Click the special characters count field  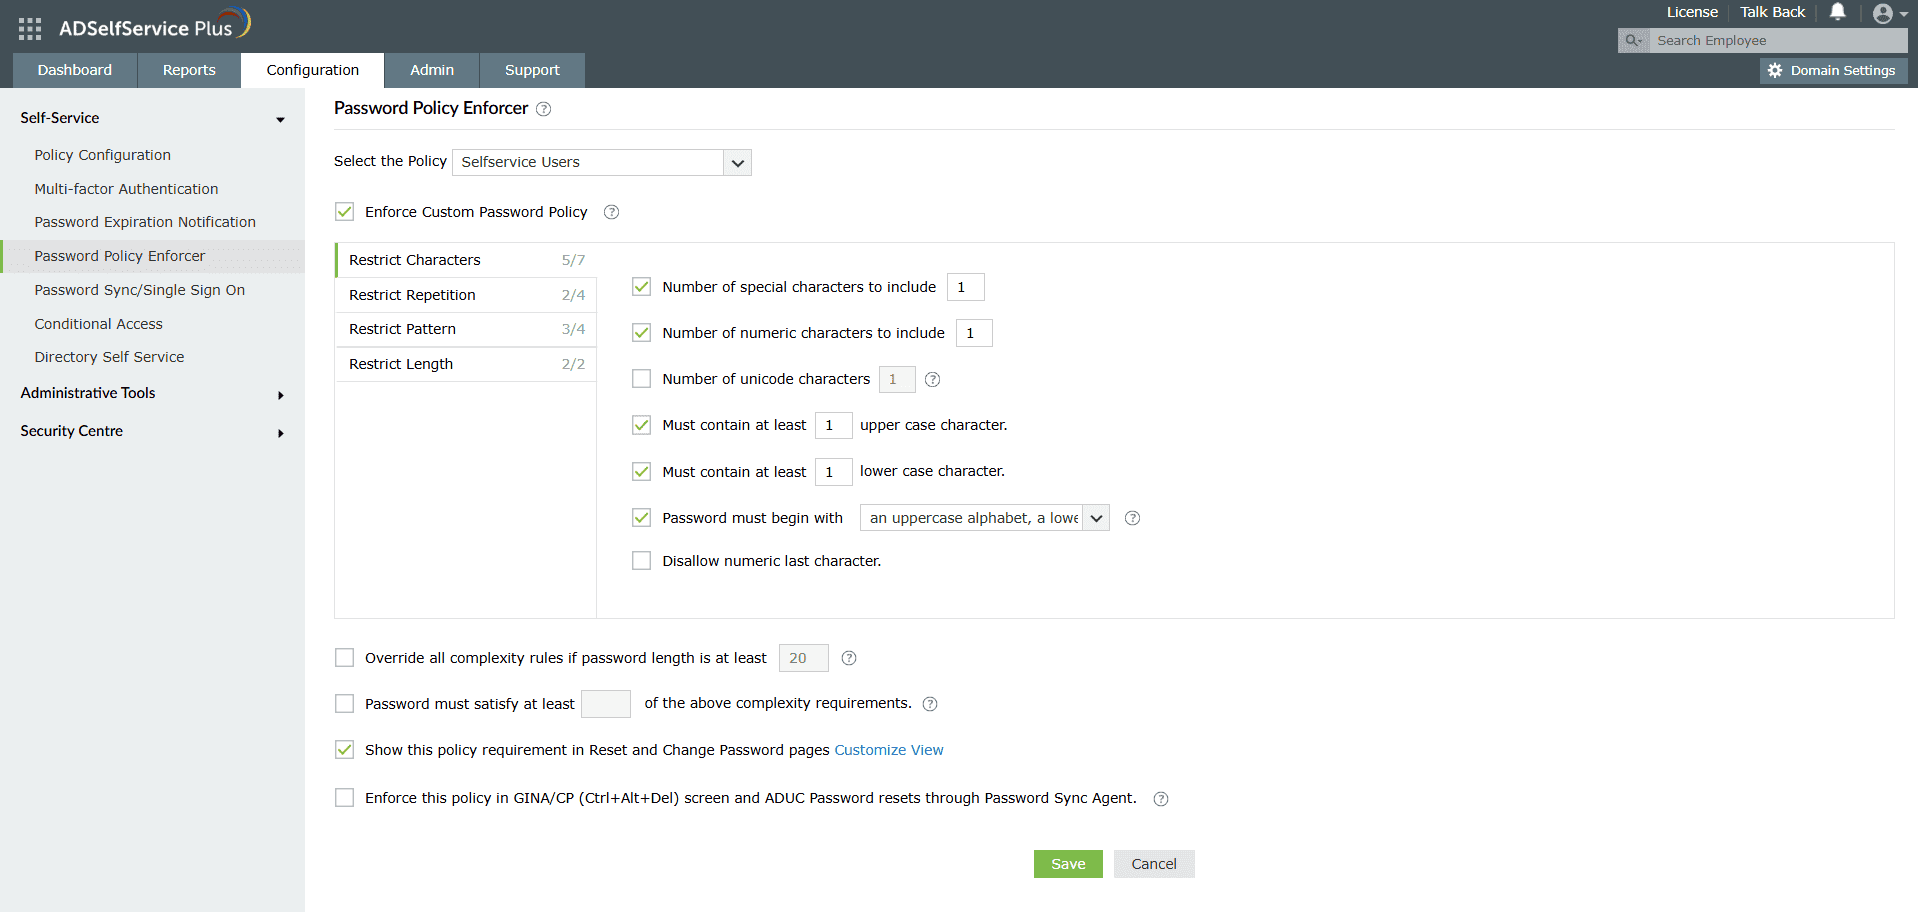tap(965, 287)
